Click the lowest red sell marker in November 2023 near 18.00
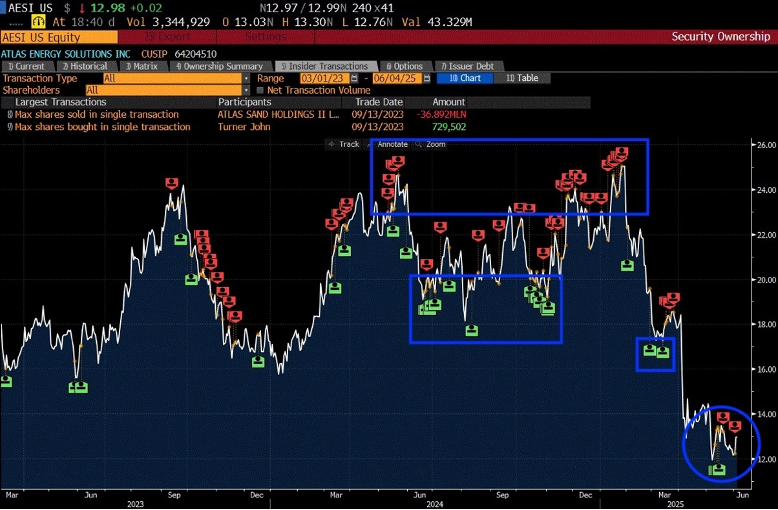 pyautogui.click(x=235, y=316)
